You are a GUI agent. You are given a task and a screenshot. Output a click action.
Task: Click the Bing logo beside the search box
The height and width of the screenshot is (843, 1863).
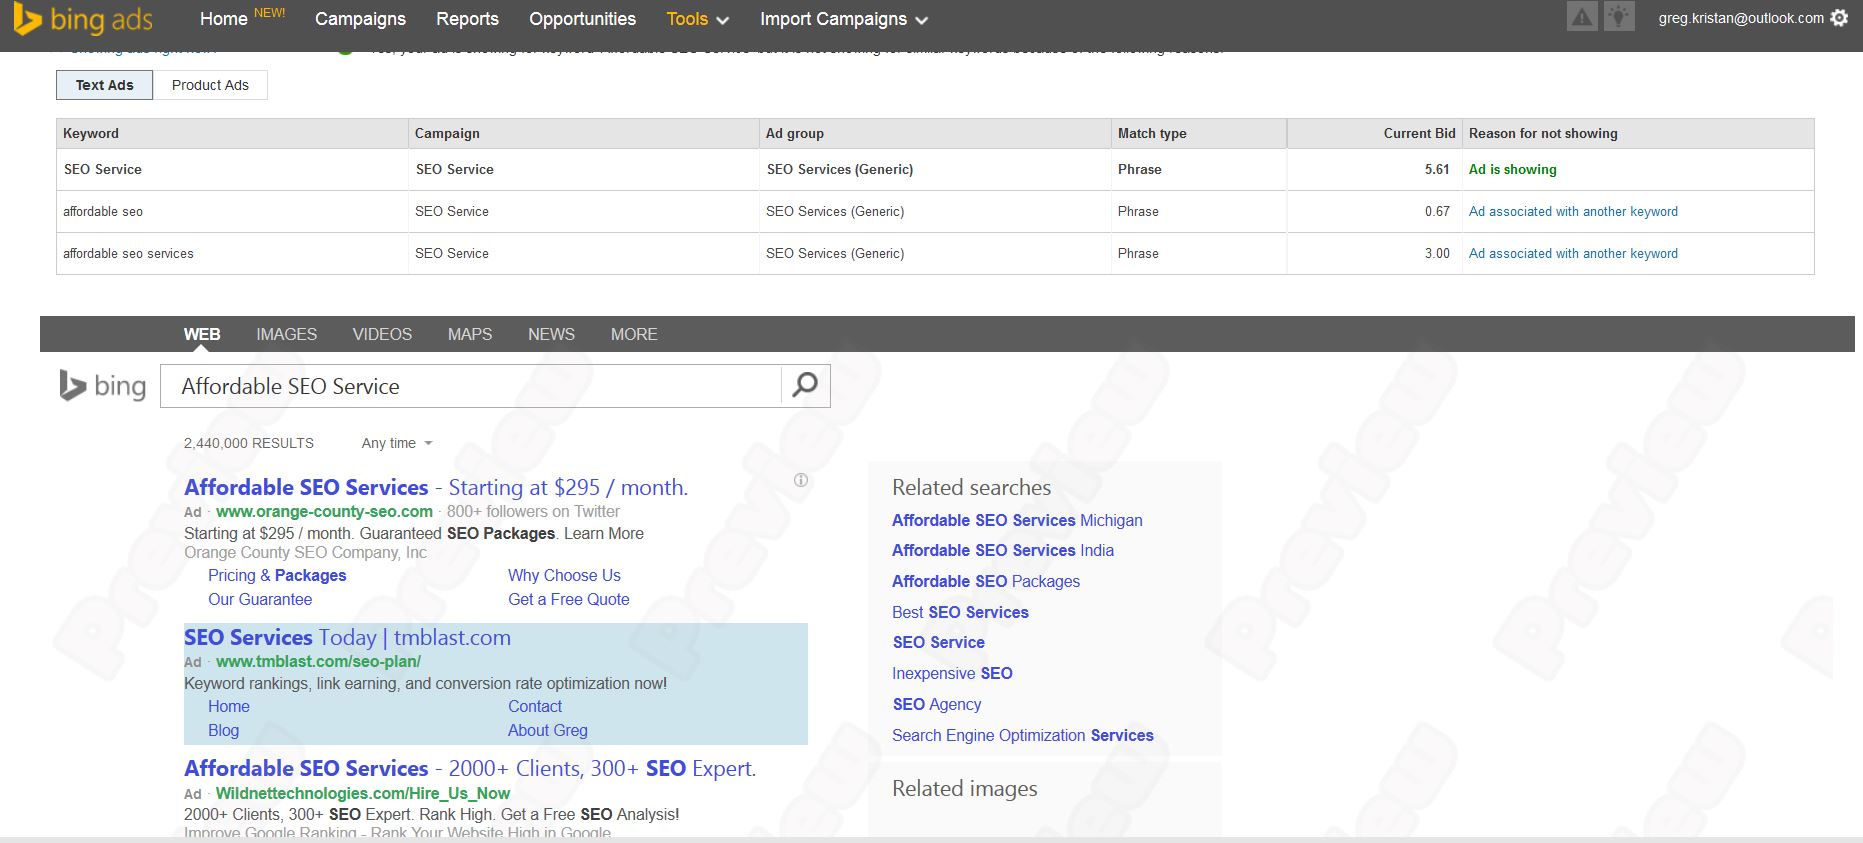(103, 386)
